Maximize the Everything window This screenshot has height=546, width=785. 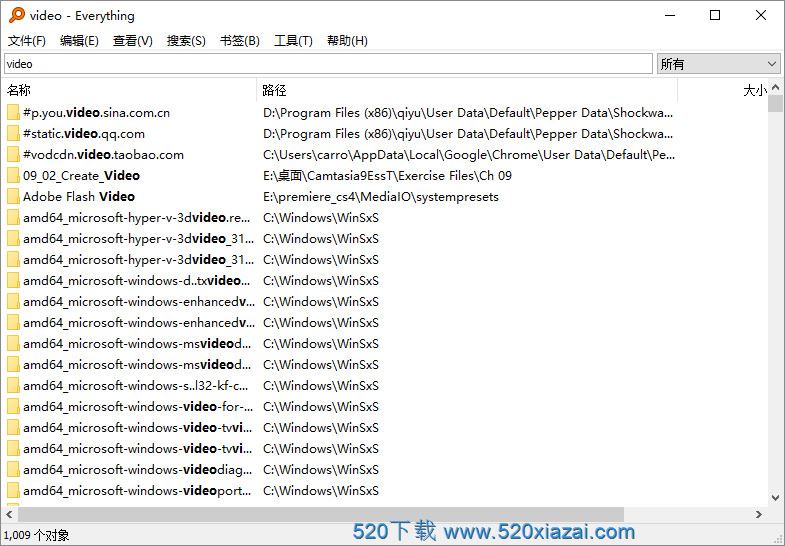tap(715, 16)
